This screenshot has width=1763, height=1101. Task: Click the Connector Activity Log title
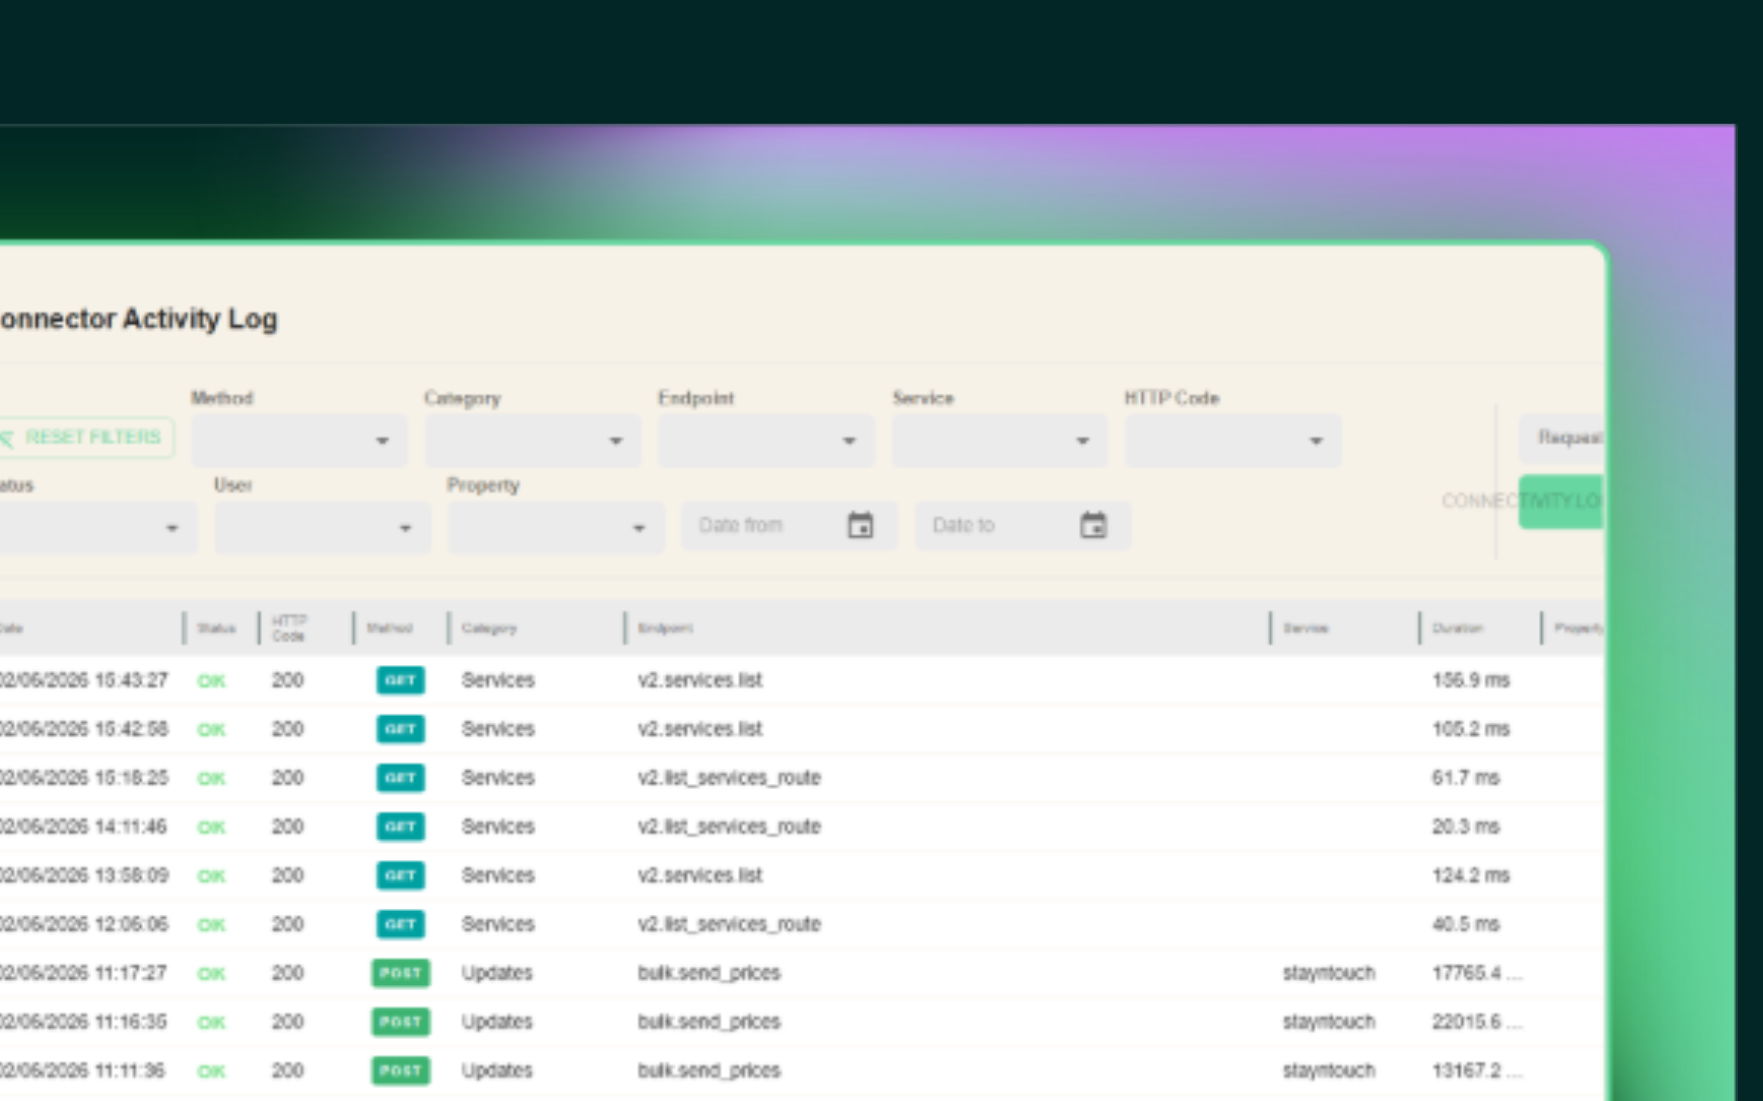click(x=139, y=319)
